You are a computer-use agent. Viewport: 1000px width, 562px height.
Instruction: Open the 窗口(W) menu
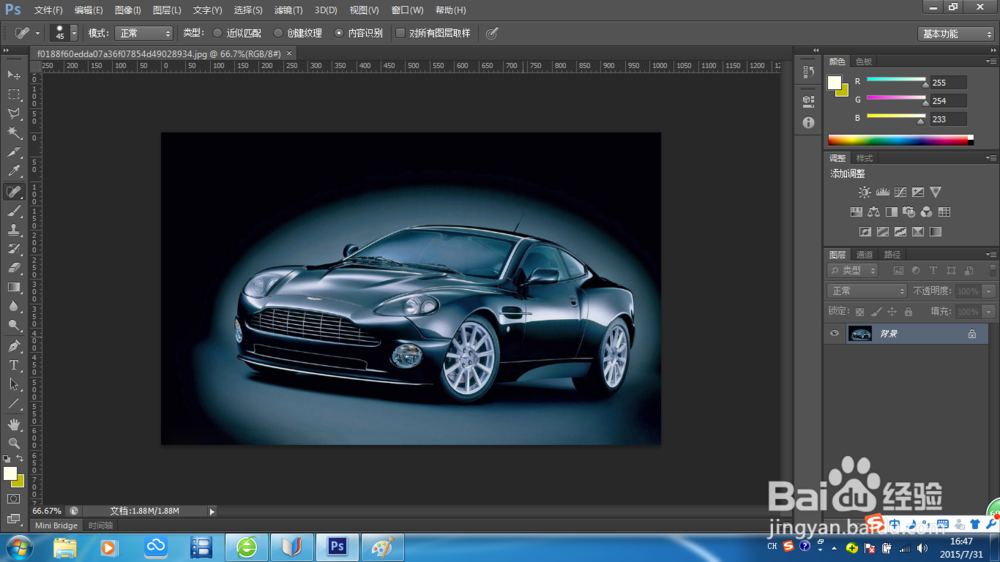tap(407, 10)
